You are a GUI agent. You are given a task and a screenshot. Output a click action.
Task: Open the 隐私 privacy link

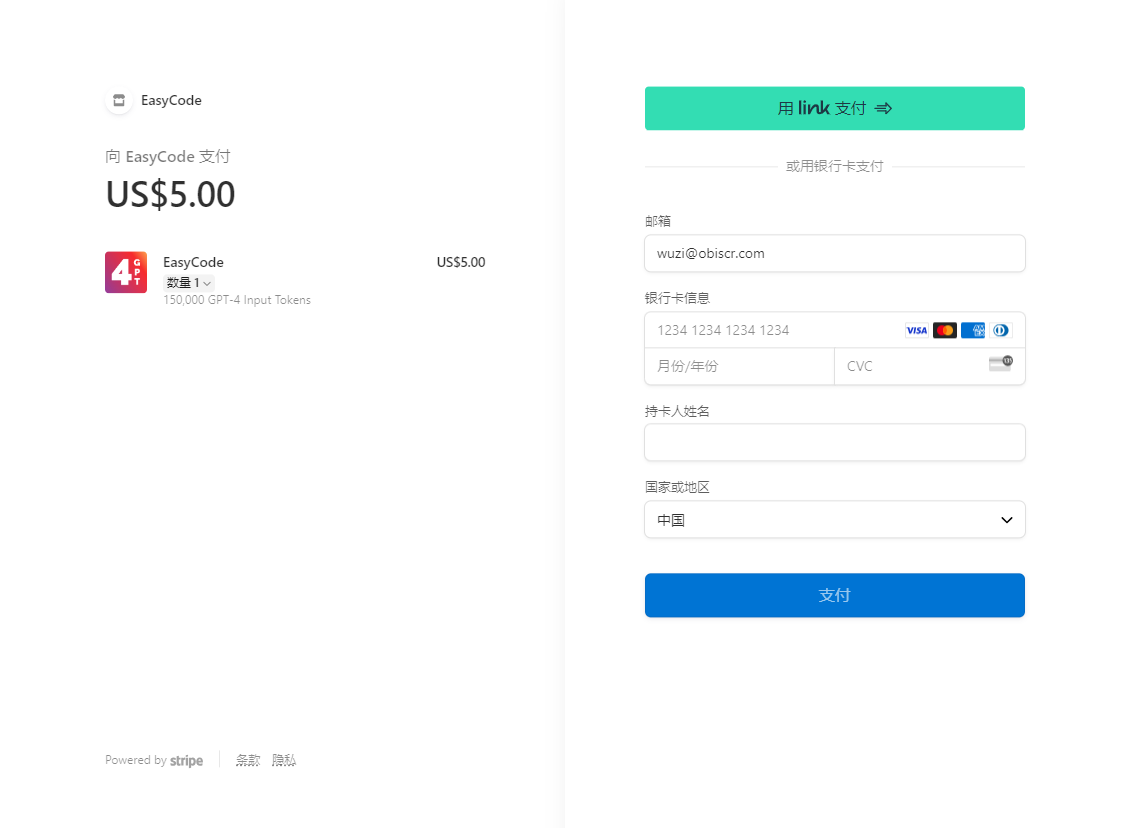[284, 761]
